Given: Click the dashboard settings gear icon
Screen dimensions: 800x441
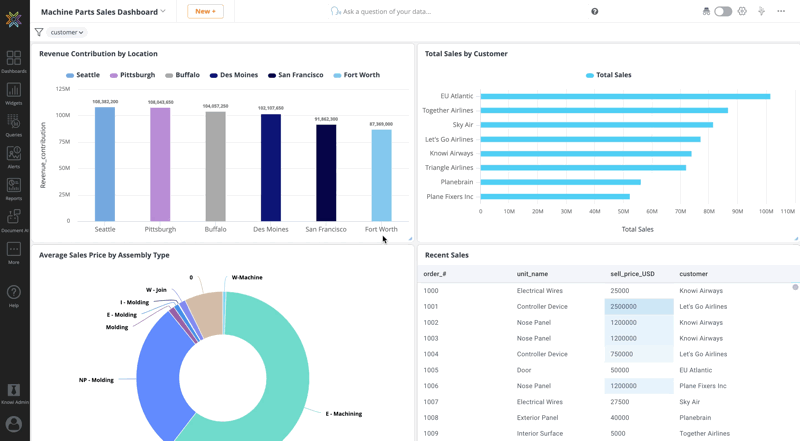Looking at the screenshot, I should click(x=742, y=12).
